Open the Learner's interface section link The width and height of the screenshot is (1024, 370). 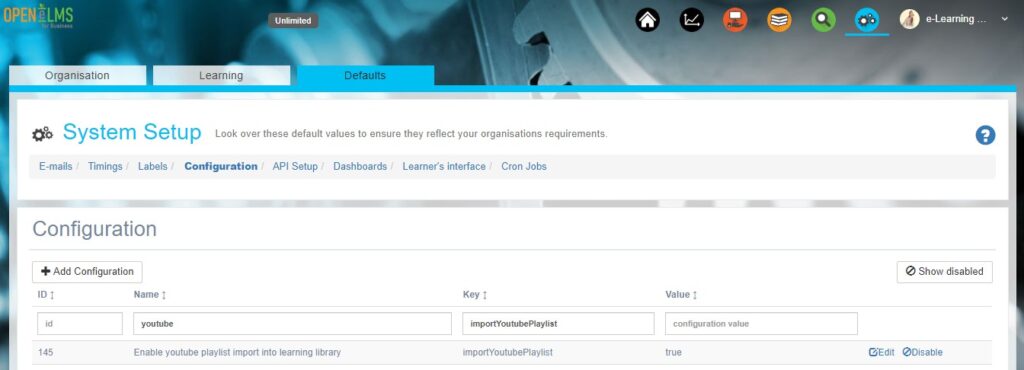coord(444,166)
